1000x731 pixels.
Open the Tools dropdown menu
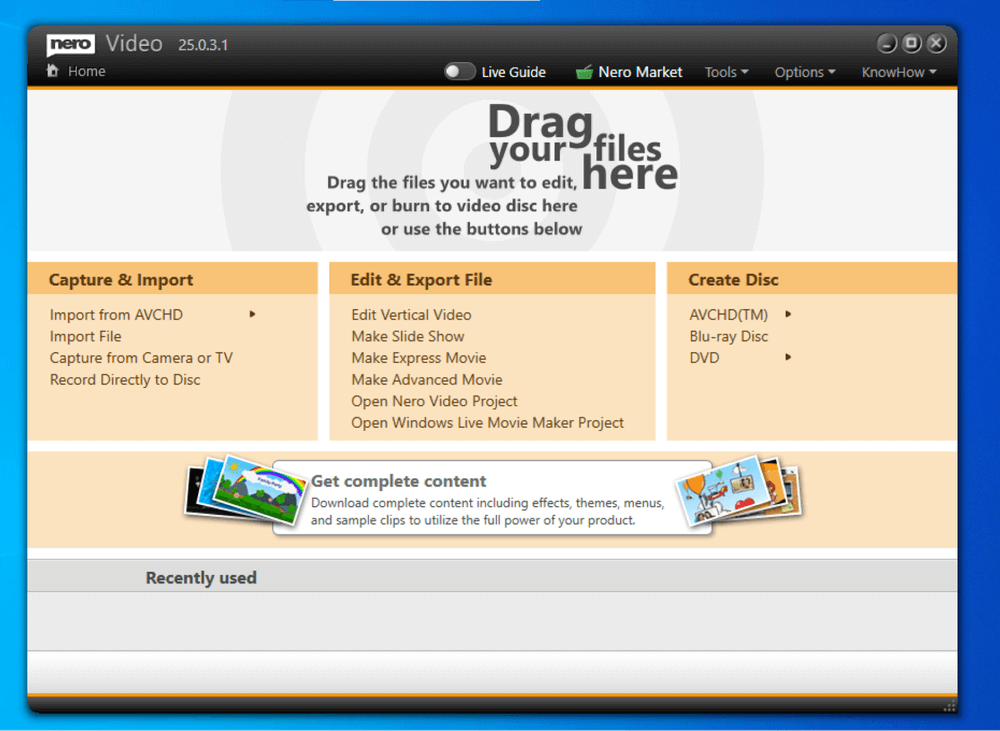(726, 72)
